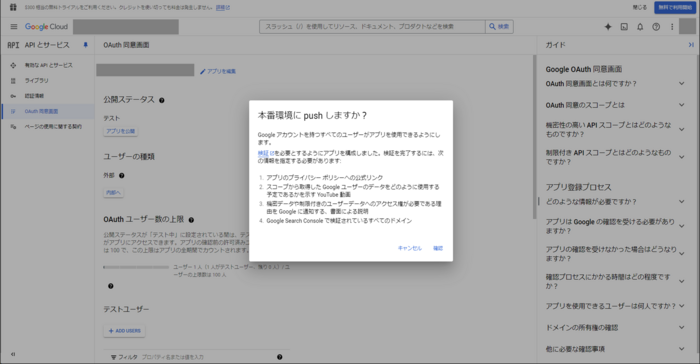Image resolution: width=700 pixels, height=364 pixels.
Task: Open the 詳細 link in trial banner
Action: 223,8
